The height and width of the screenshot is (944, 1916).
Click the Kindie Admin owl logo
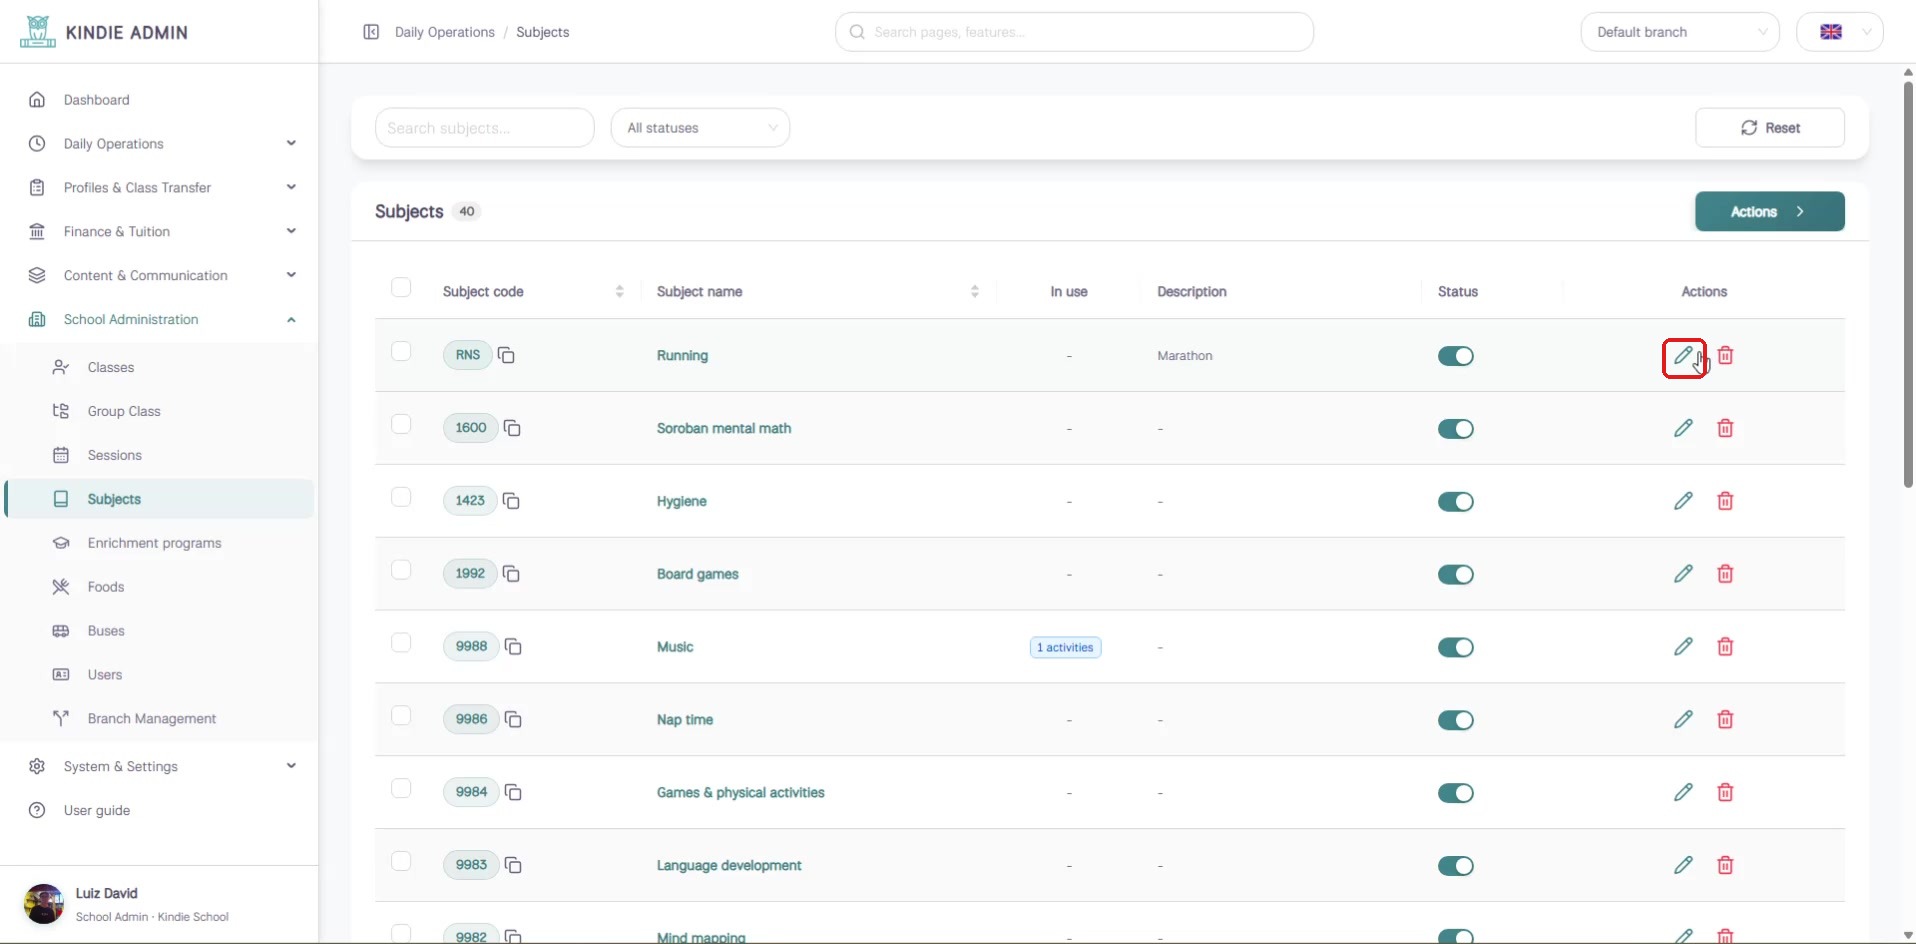coord(37,32)
